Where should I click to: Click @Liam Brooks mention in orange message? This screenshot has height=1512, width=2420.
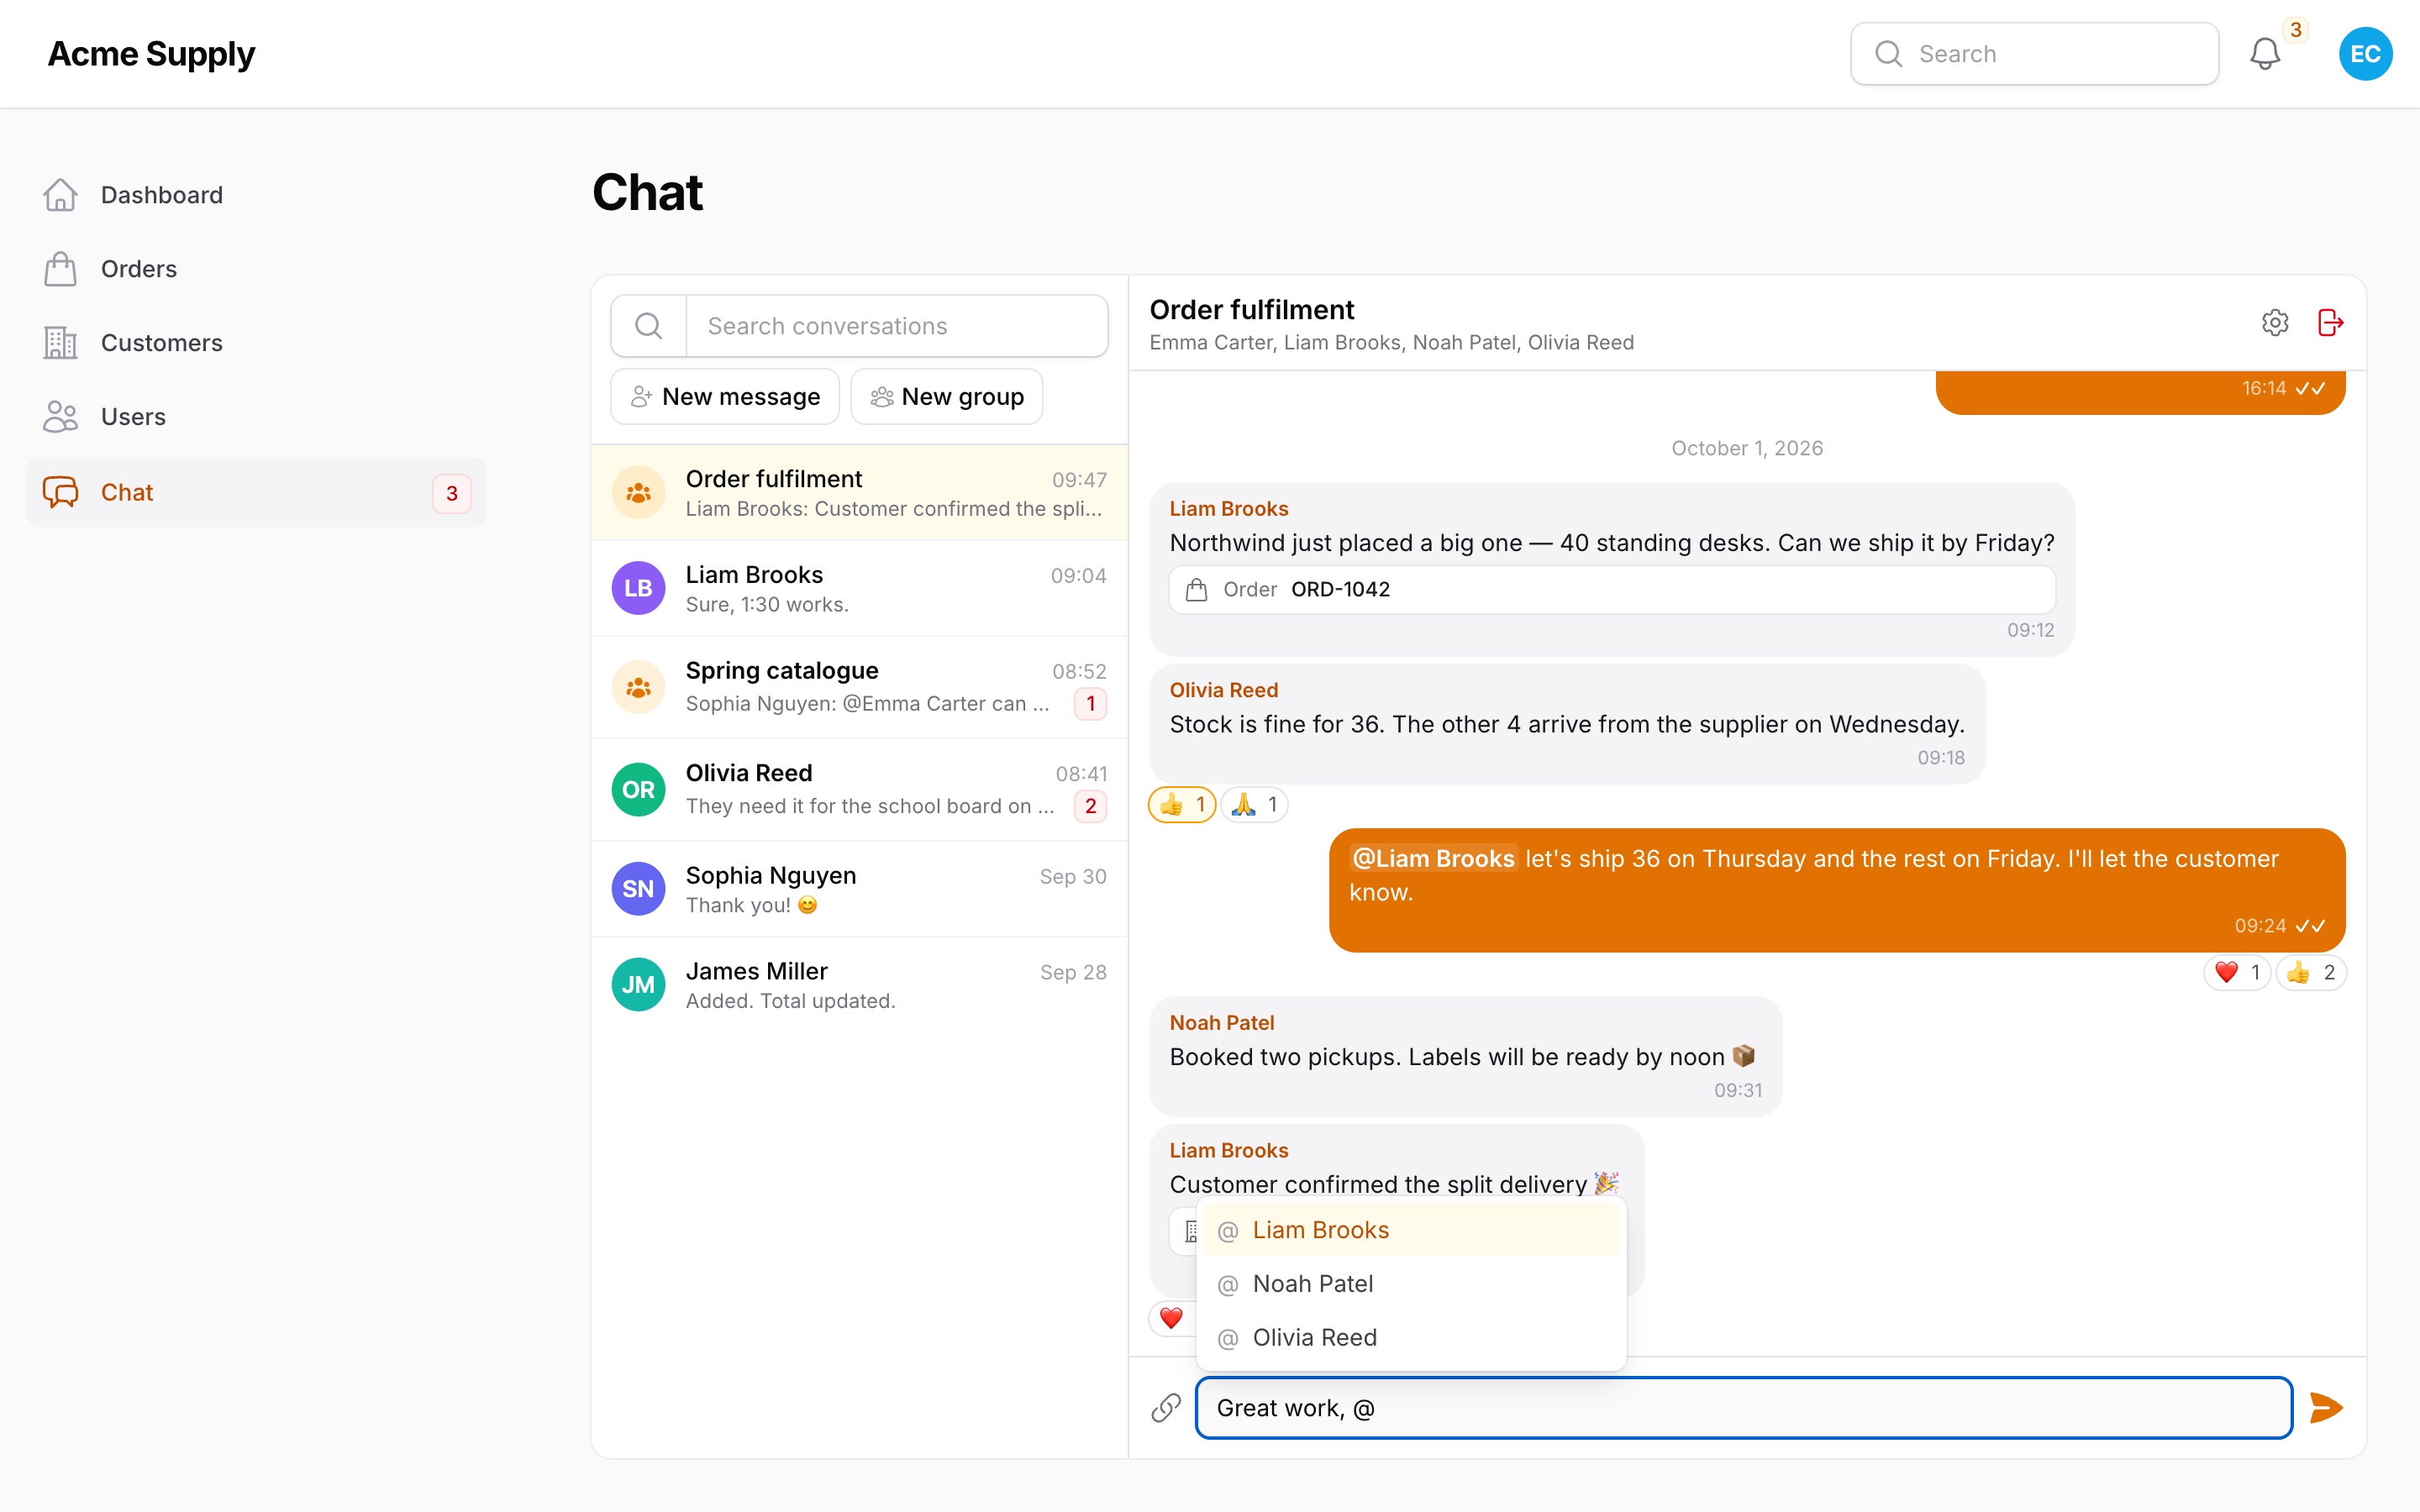1433,859
